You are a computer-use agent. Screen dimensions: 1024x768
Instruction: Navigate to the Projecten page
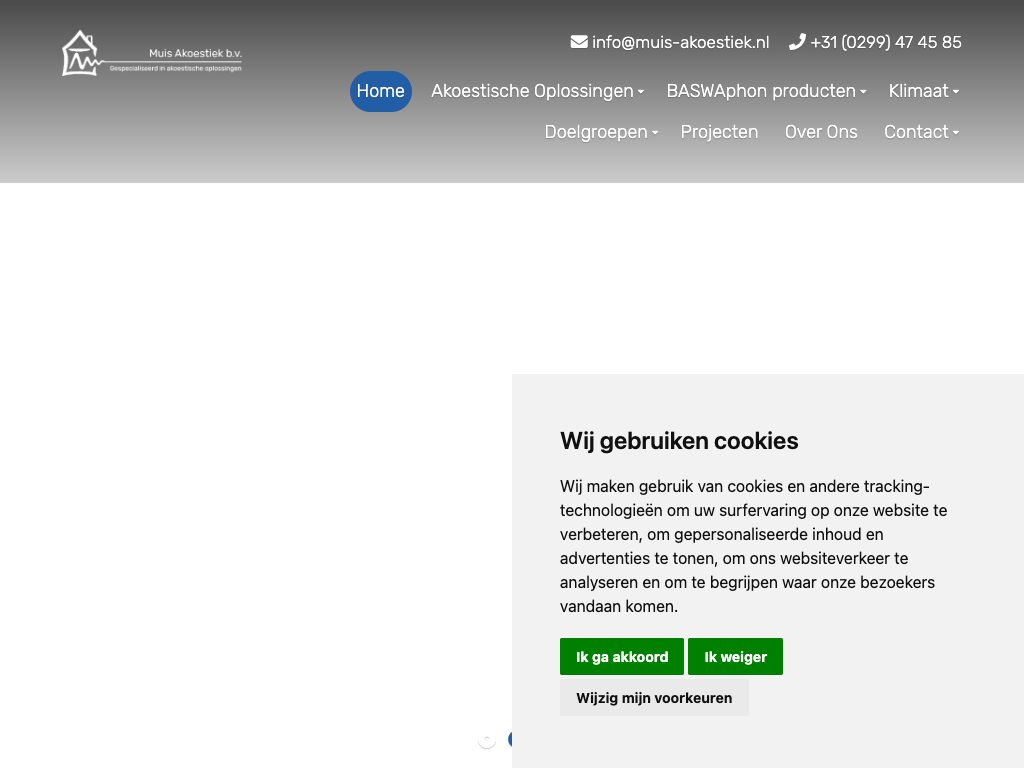coord(719,132)
